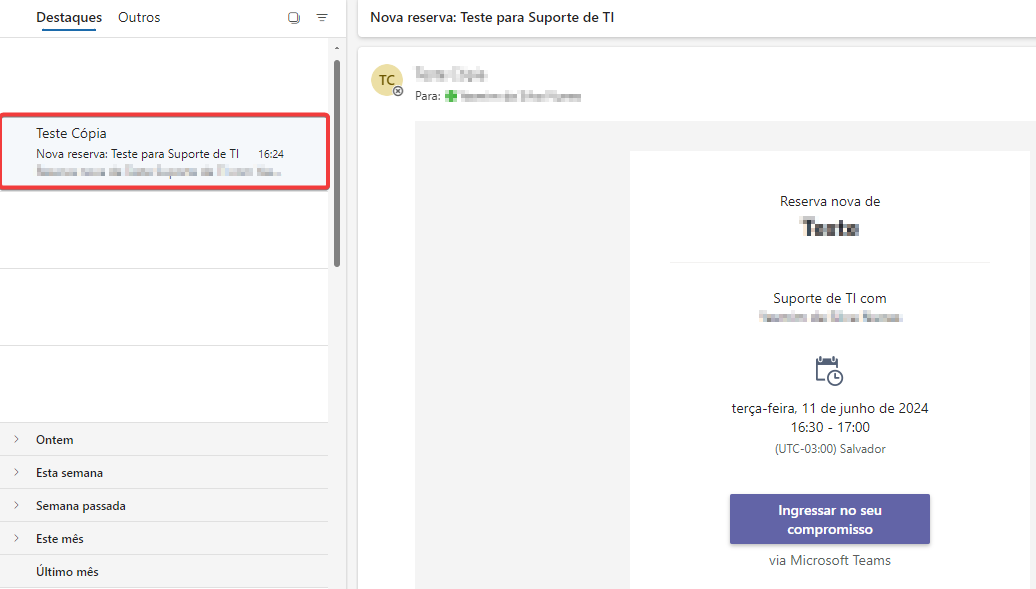This screenshot has width=1036, height=589.
Task: Click the green plus icon next to Para
Action: [x=451, y=97]
